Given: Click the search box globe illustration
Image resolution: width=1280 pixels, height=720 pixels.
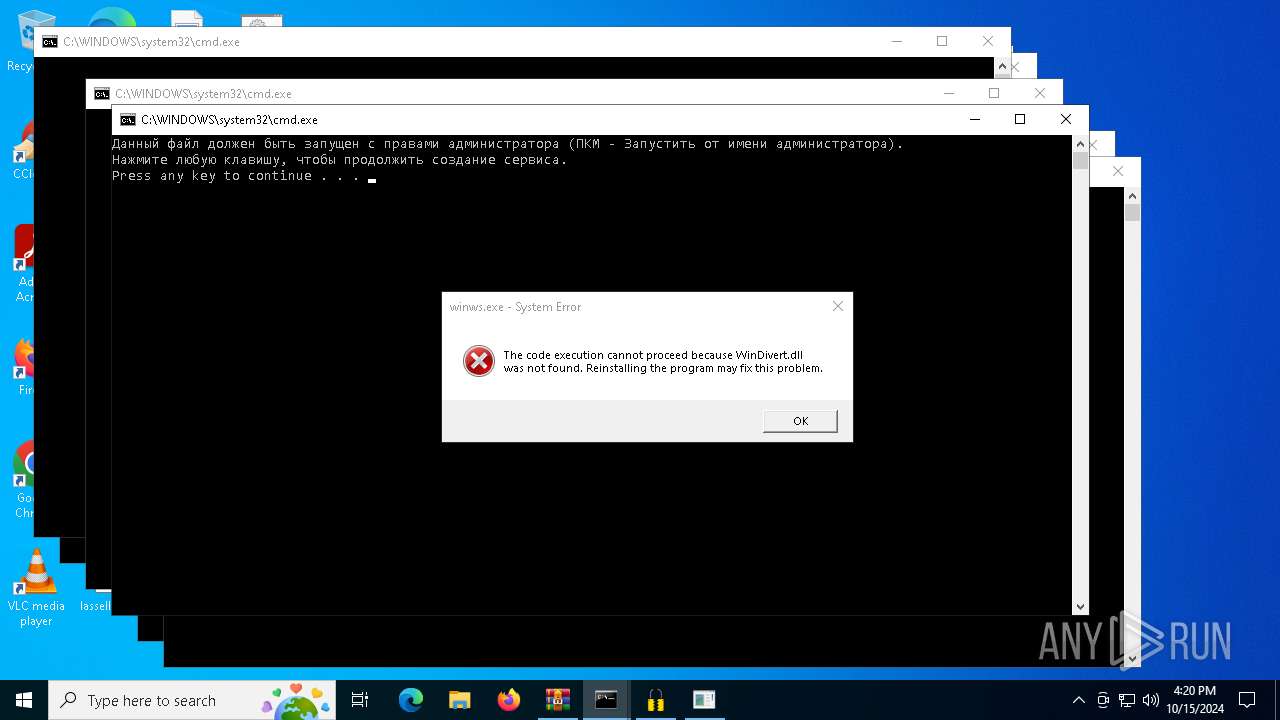Looking at the screenshot, I should click(x=295, y=702).
